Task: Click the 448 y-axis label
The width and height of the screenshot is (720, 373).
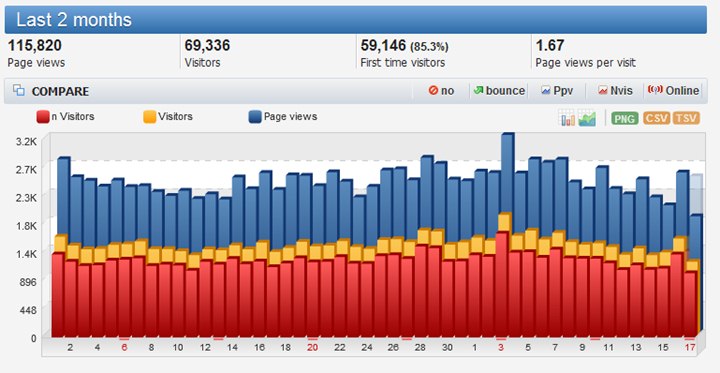Action: pyautogui.click(x=28, y=311)
